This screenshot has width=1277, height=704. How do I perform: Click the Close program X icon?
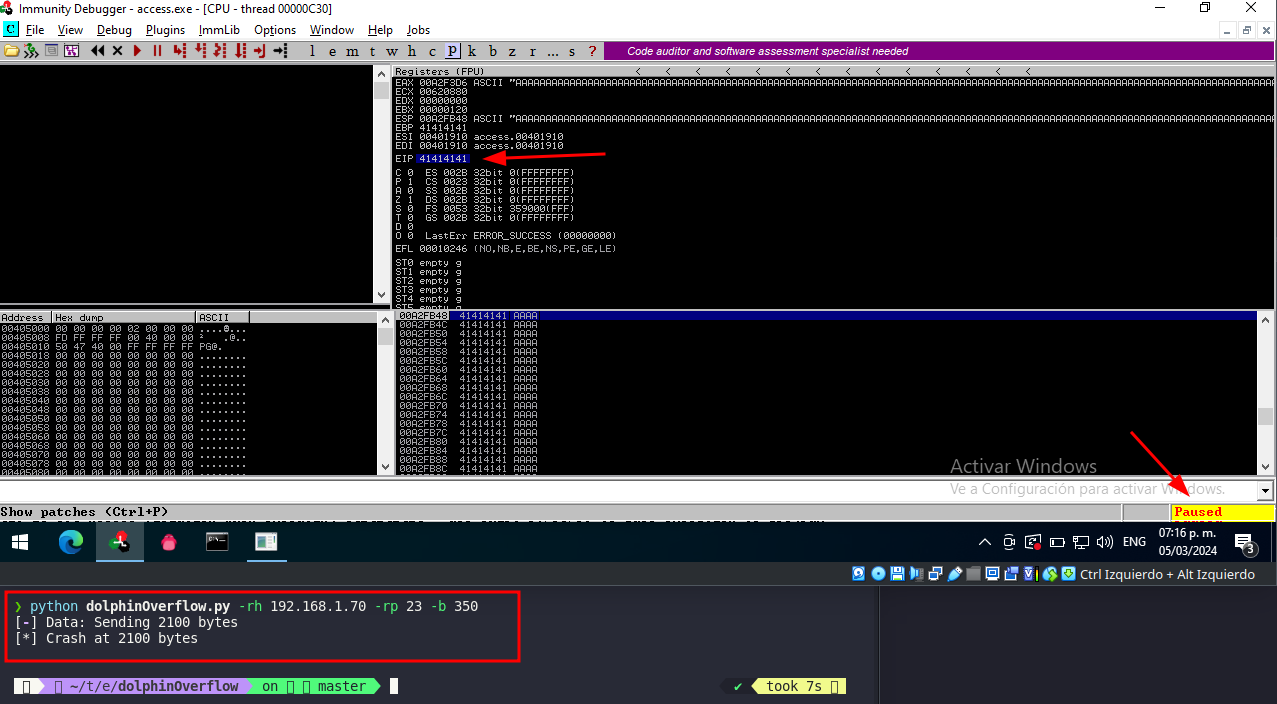[x=117, y=51]
